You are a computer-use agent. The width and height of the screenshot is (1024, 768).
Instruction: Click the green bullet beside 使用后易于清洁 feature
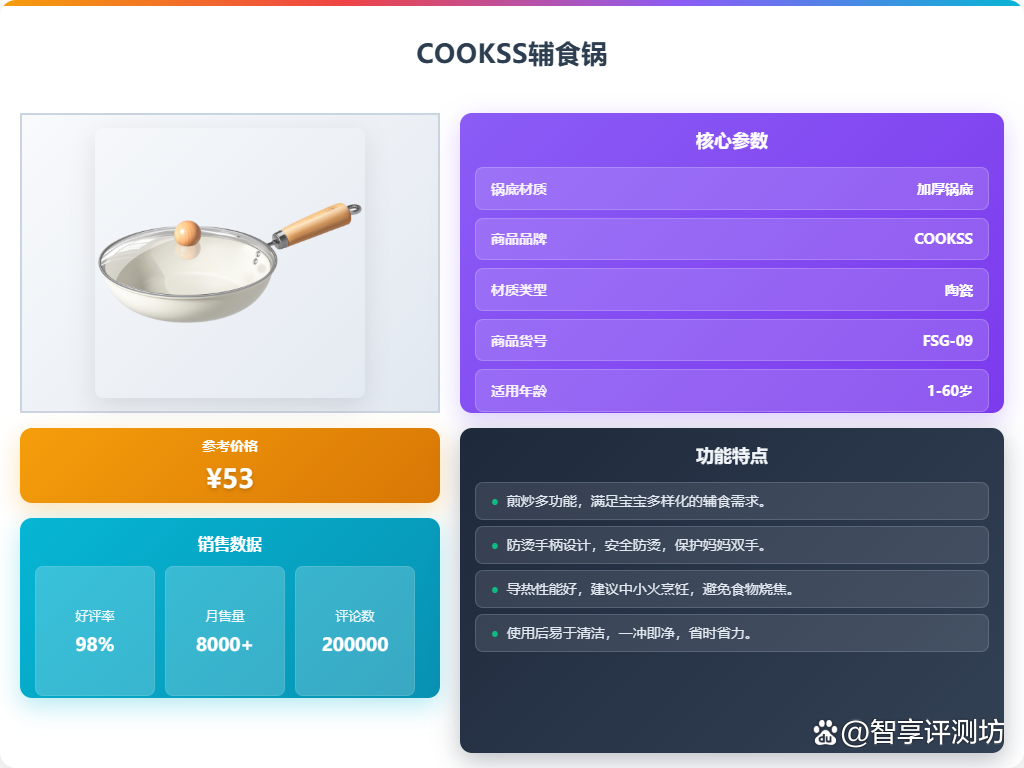click(494, 633)
